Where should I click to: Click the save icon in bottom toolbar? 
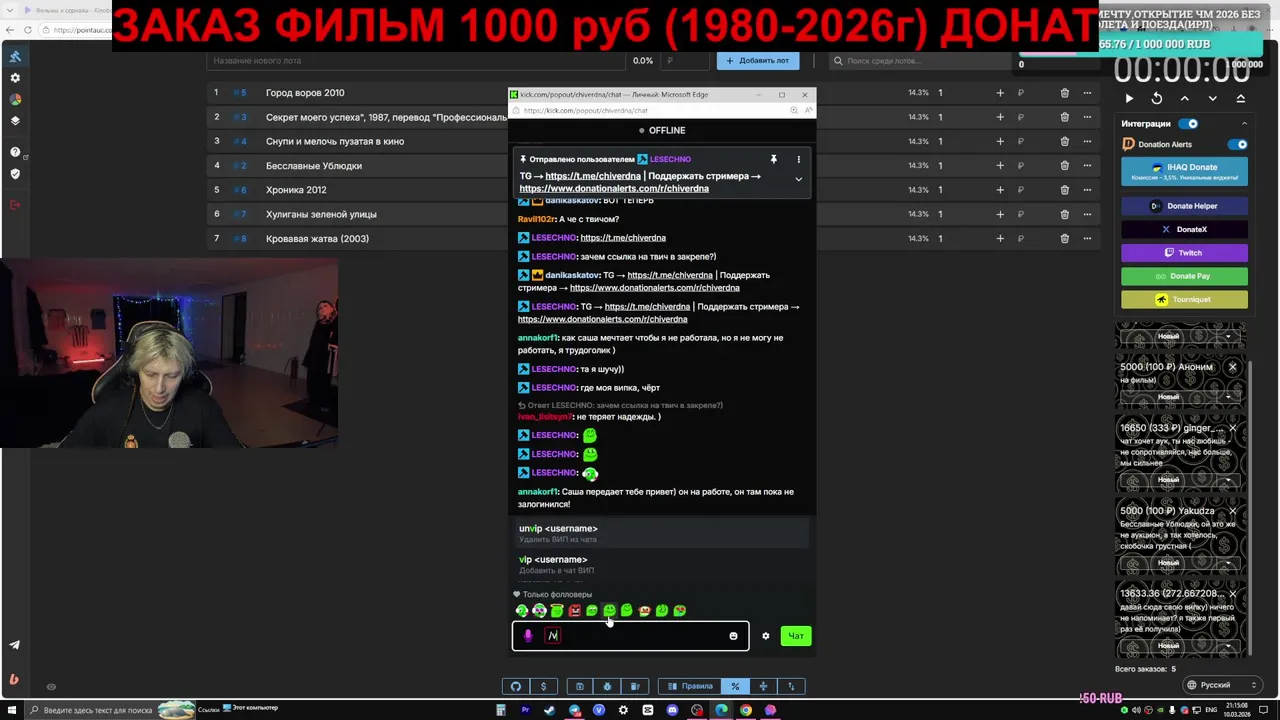(579, 686)
